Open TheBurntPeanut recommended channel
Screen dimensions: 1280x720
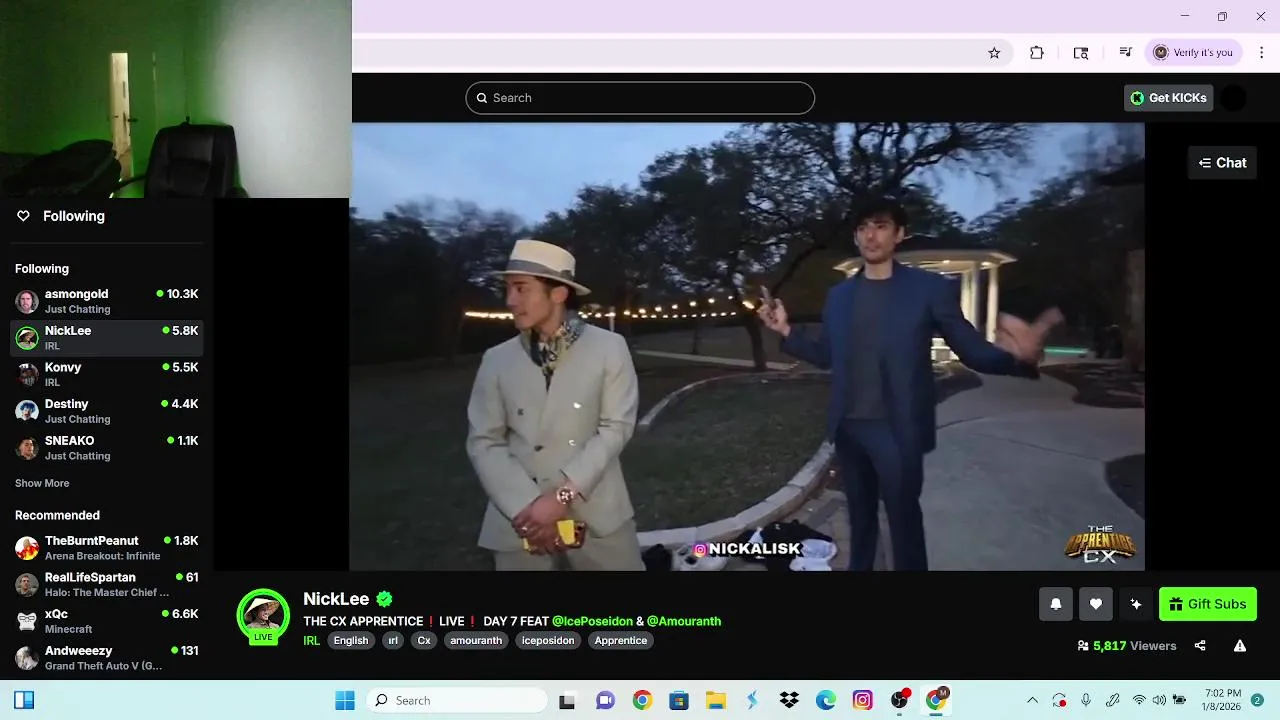107,548
